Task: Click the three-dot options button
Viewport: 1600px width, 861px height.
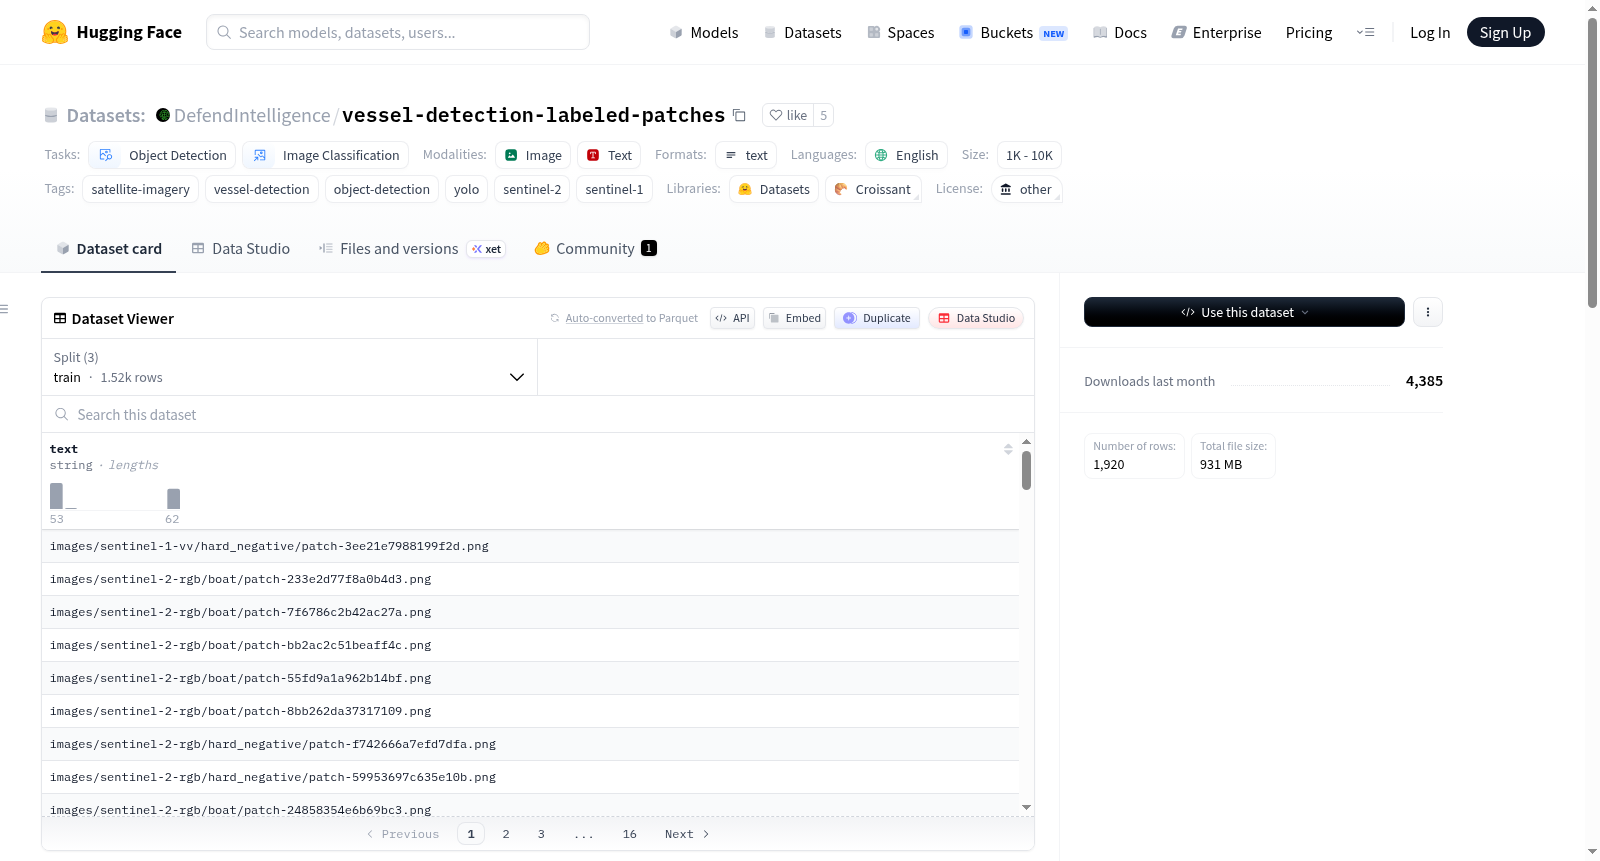Action: [1428, 312]
